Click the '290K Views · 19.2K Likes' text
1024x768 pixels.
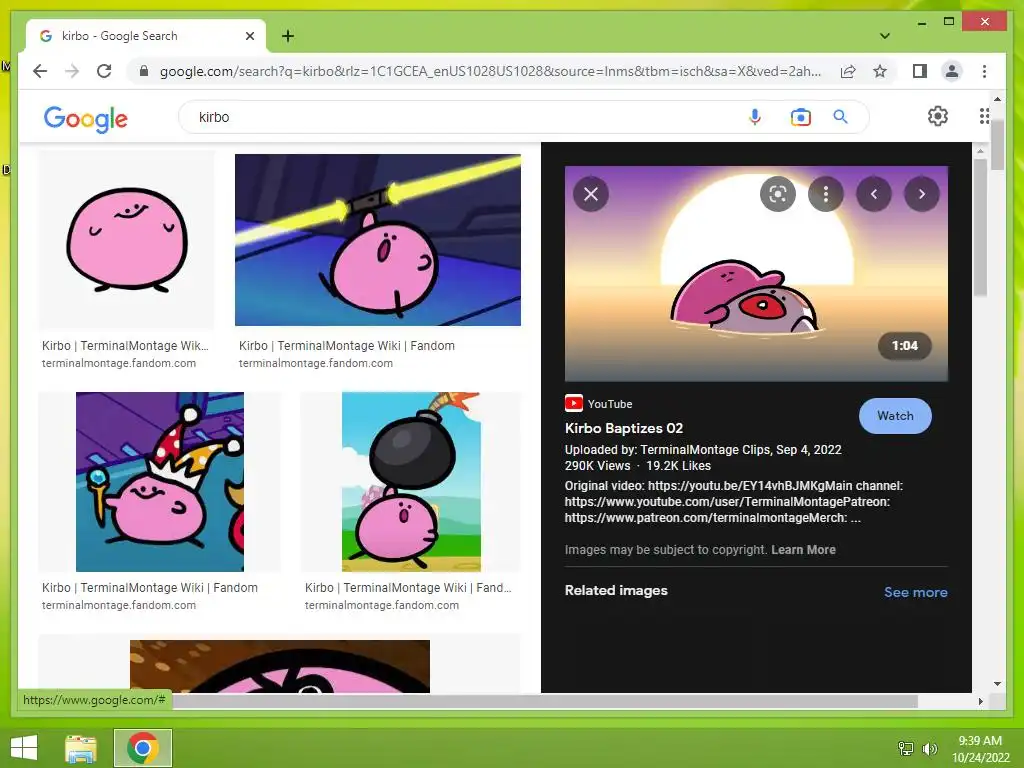pyautogui.click(x=638, y=466)
